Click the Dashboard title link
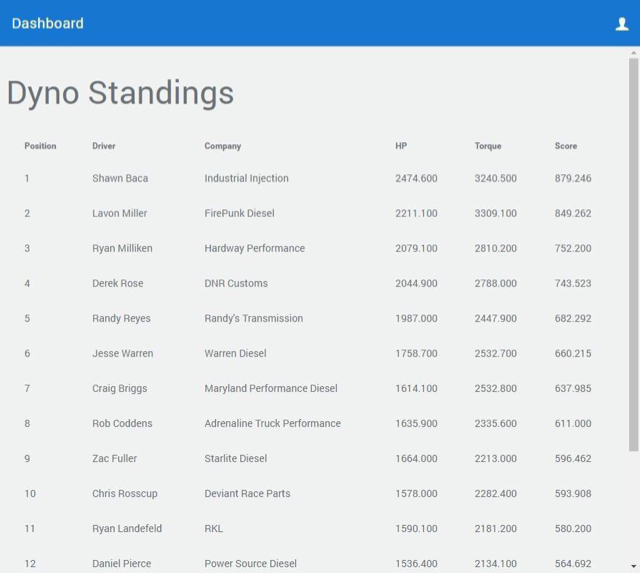Viewport: 640px width, 573px height. click(48, 23)
